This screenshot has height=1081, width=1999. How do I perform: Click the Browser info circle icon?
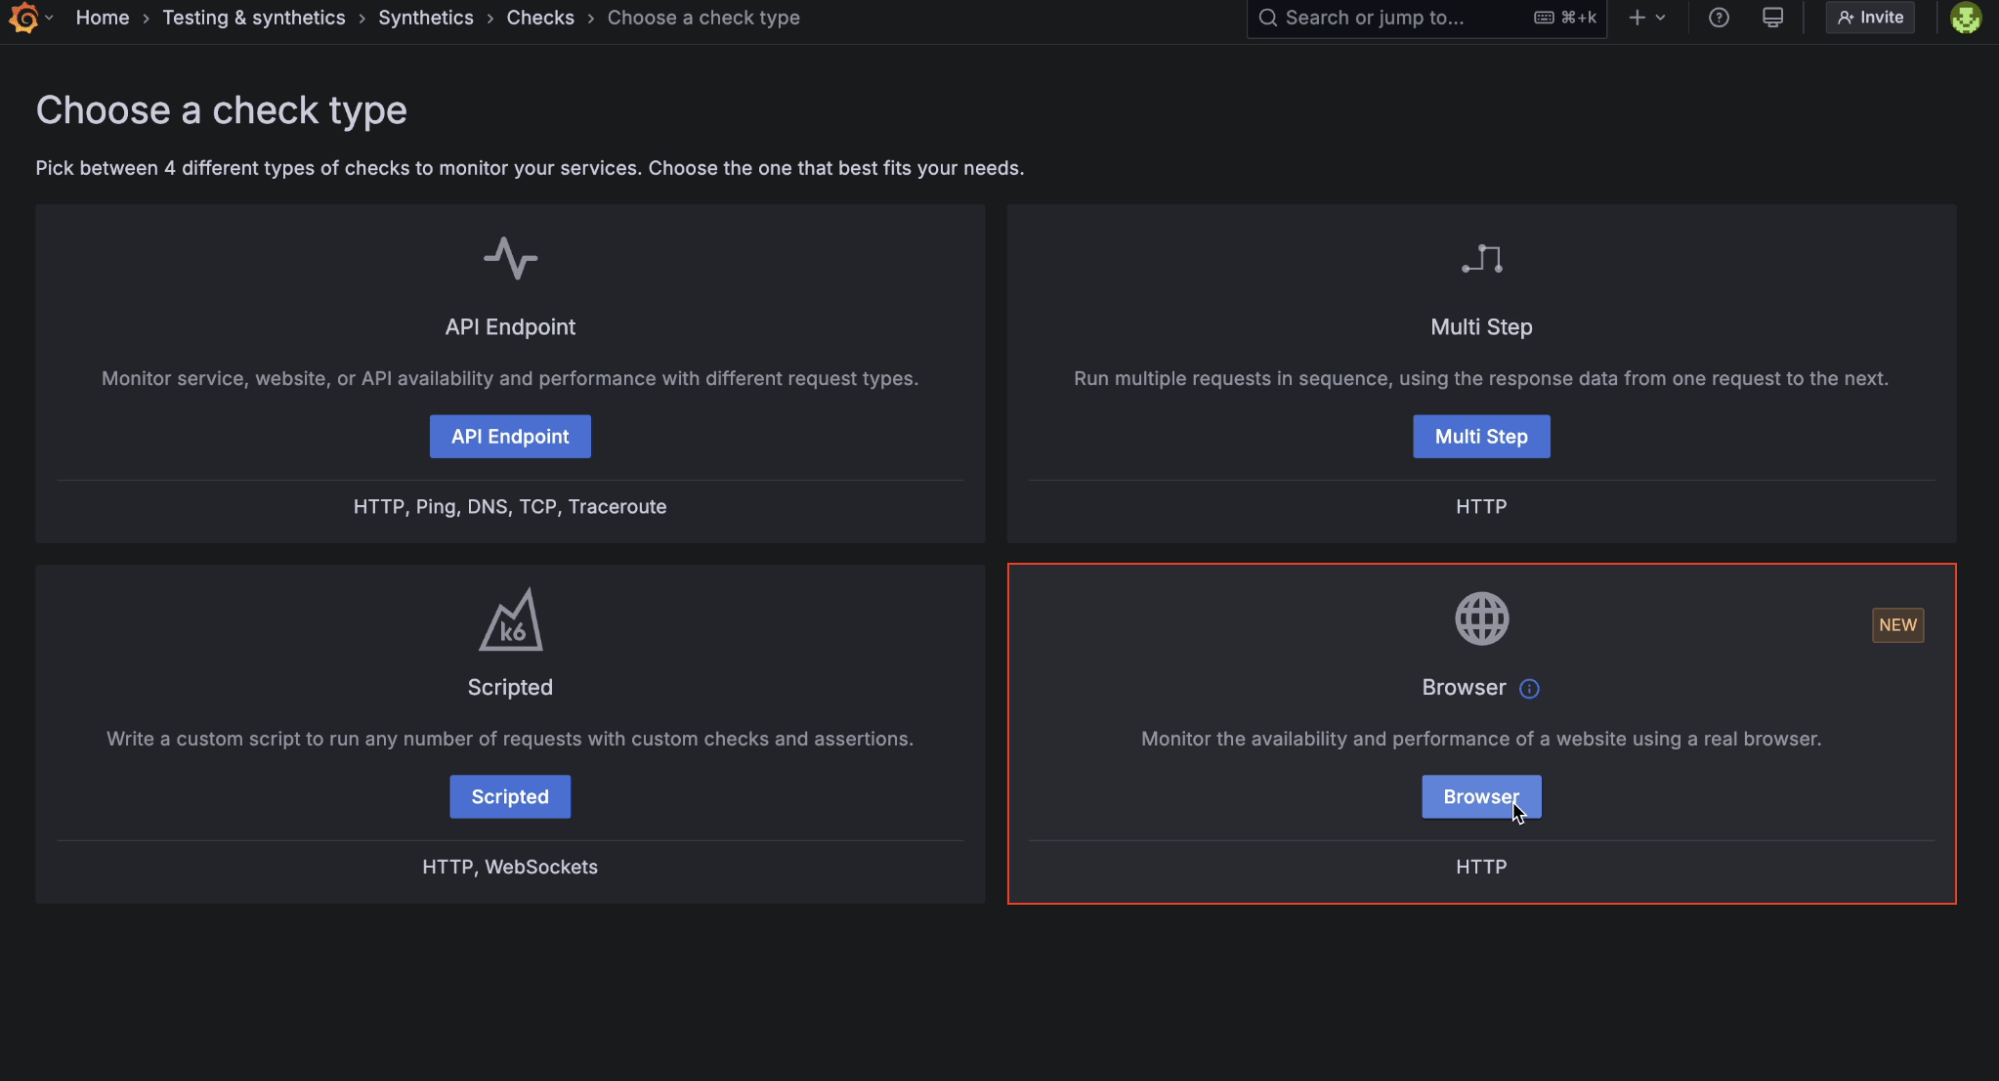click(x=1529, y=688)
